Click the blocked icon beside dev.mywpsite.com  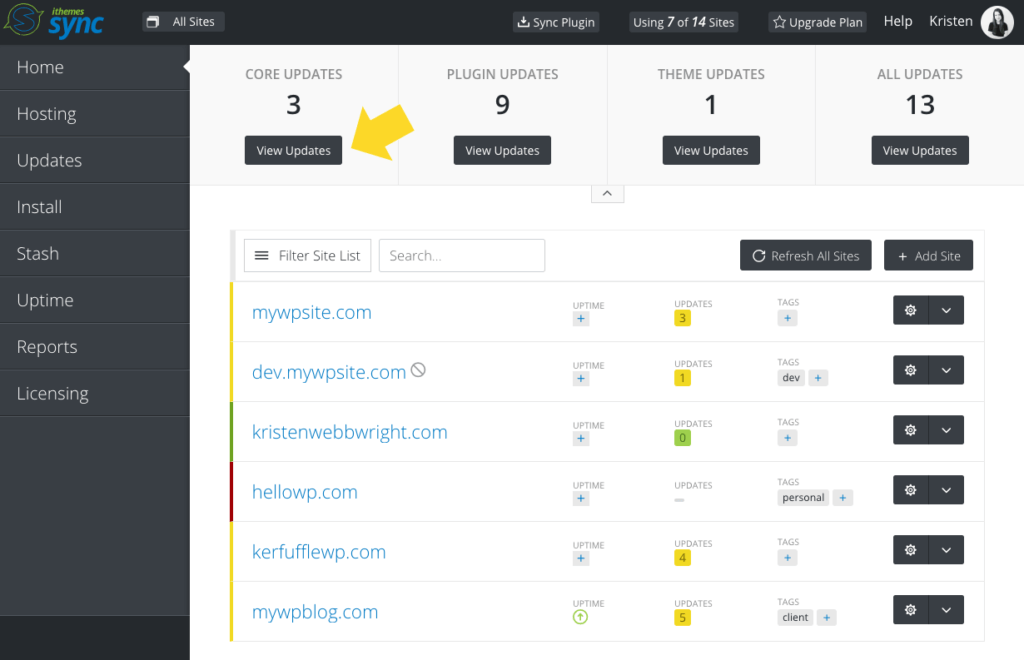417,369
